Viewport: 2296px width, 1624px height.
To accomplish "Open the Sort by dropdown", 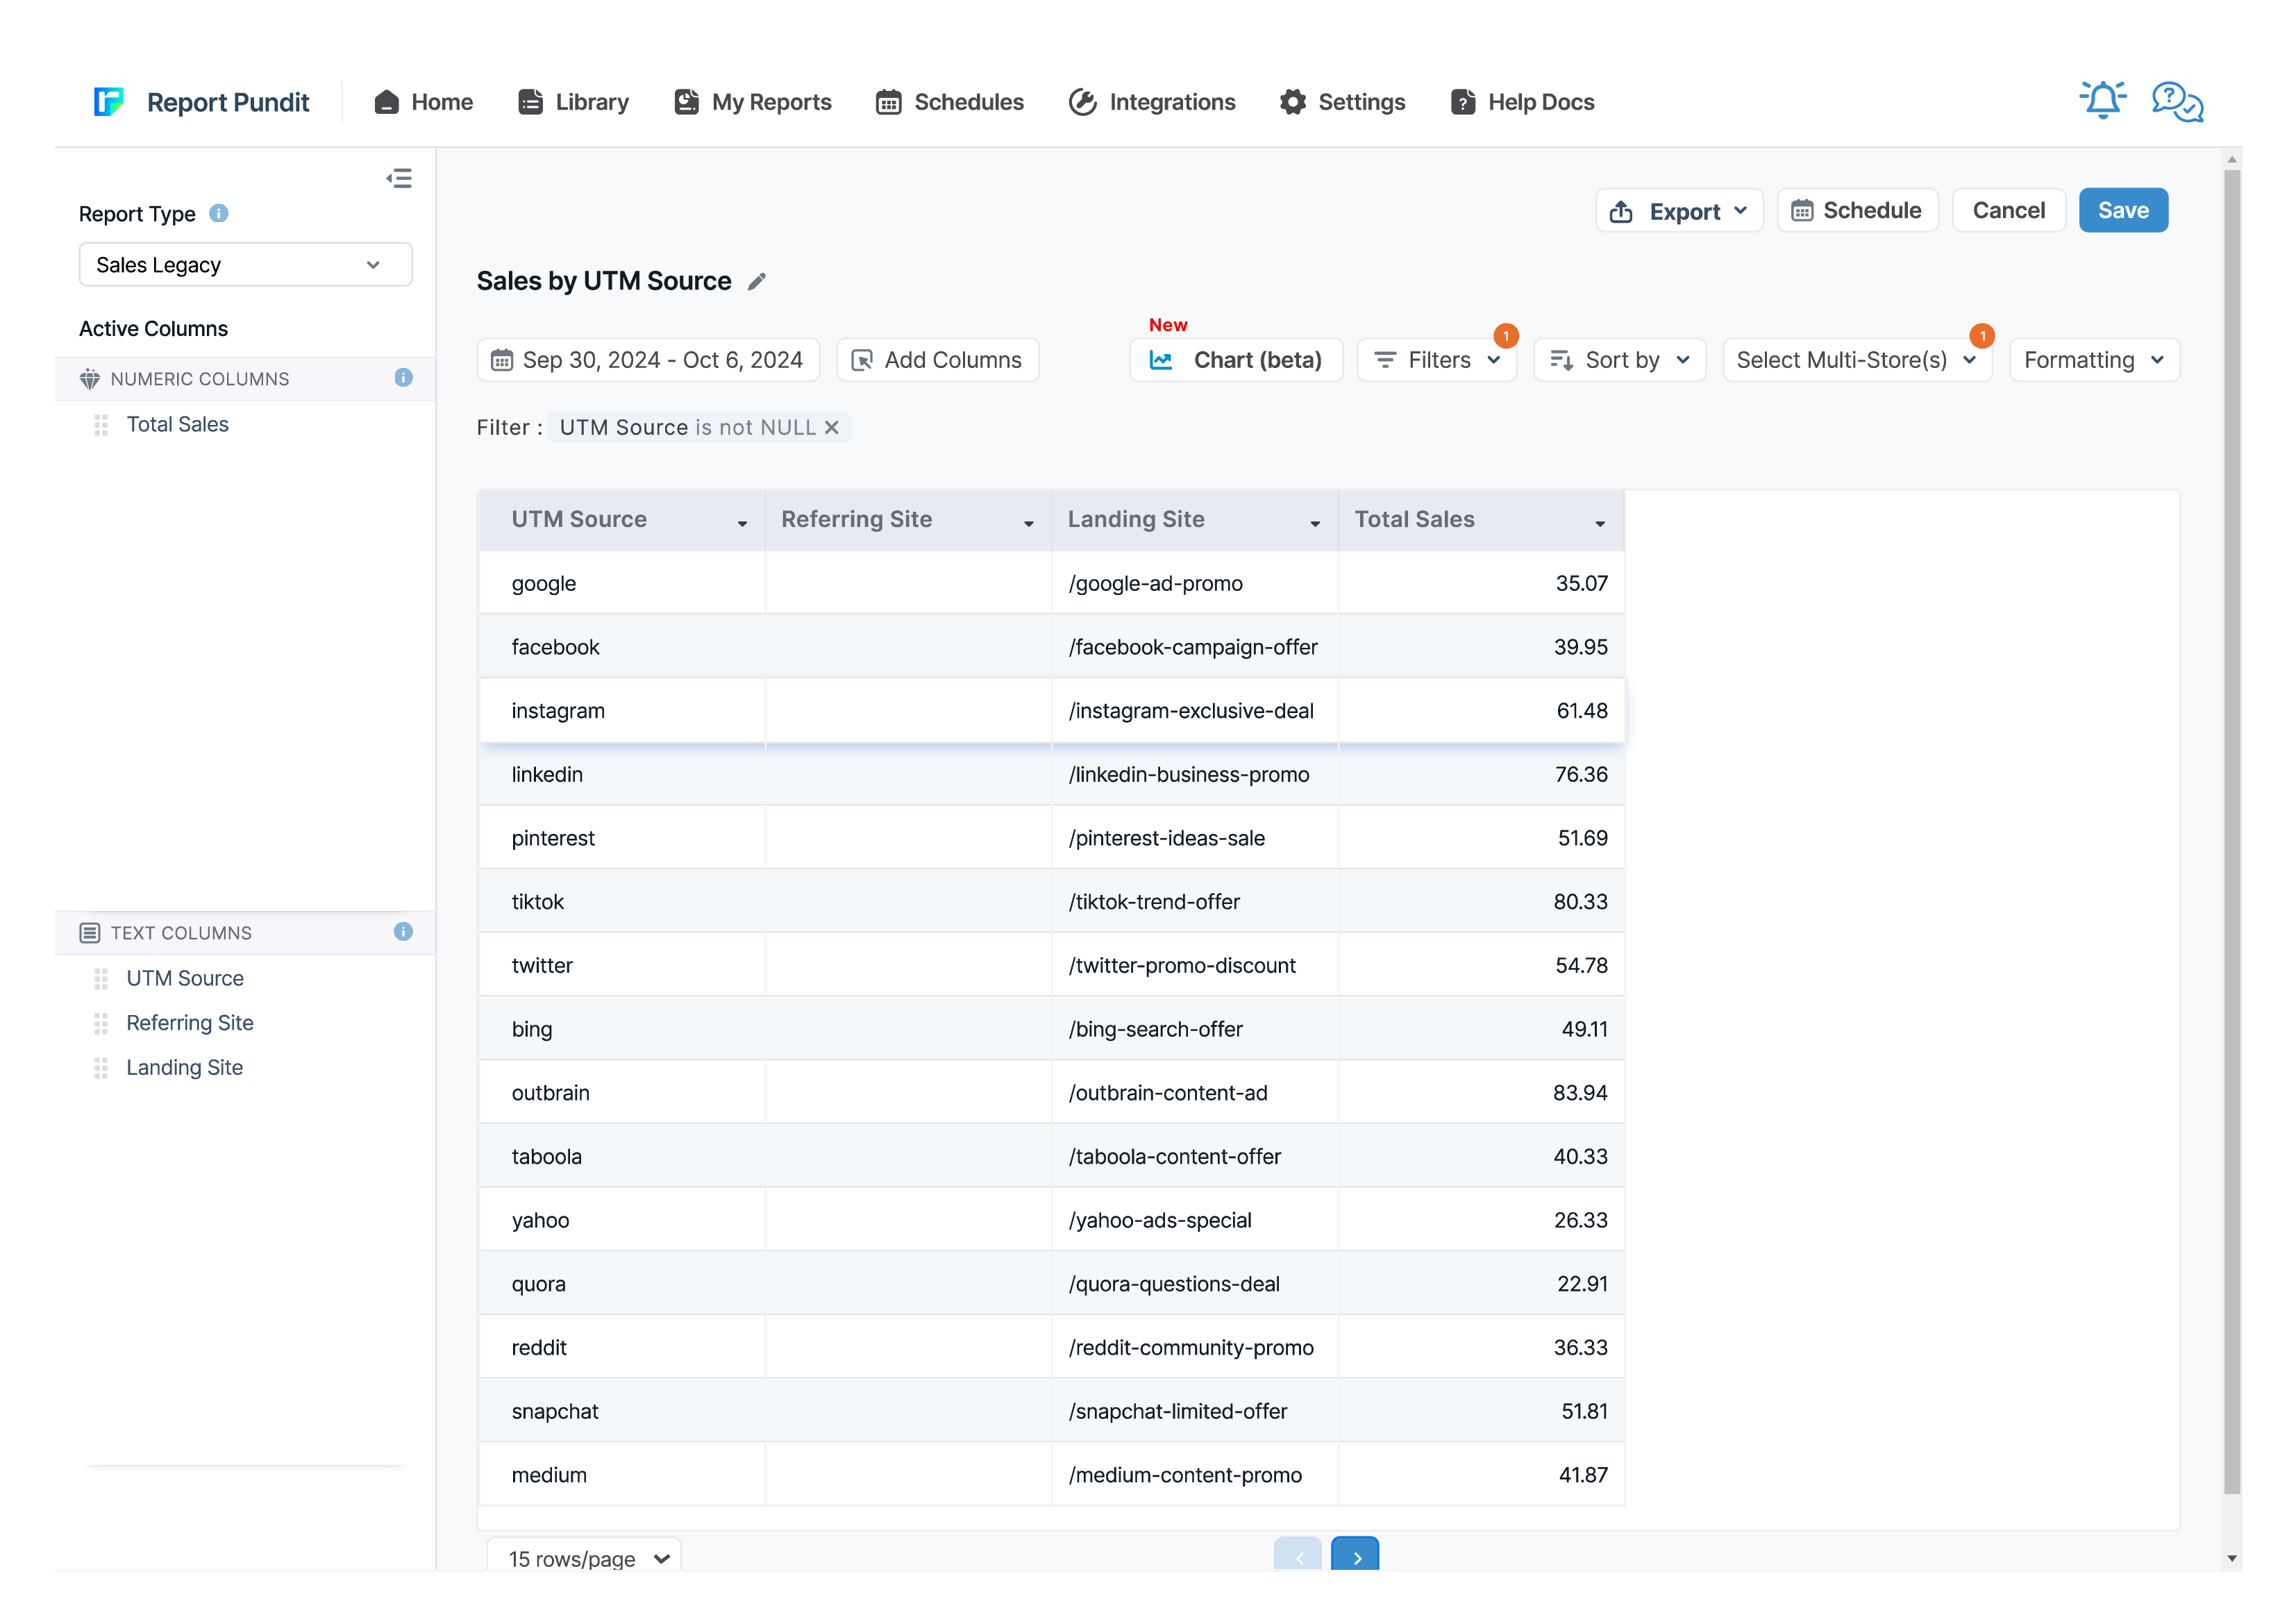I will coord(1619,360).
